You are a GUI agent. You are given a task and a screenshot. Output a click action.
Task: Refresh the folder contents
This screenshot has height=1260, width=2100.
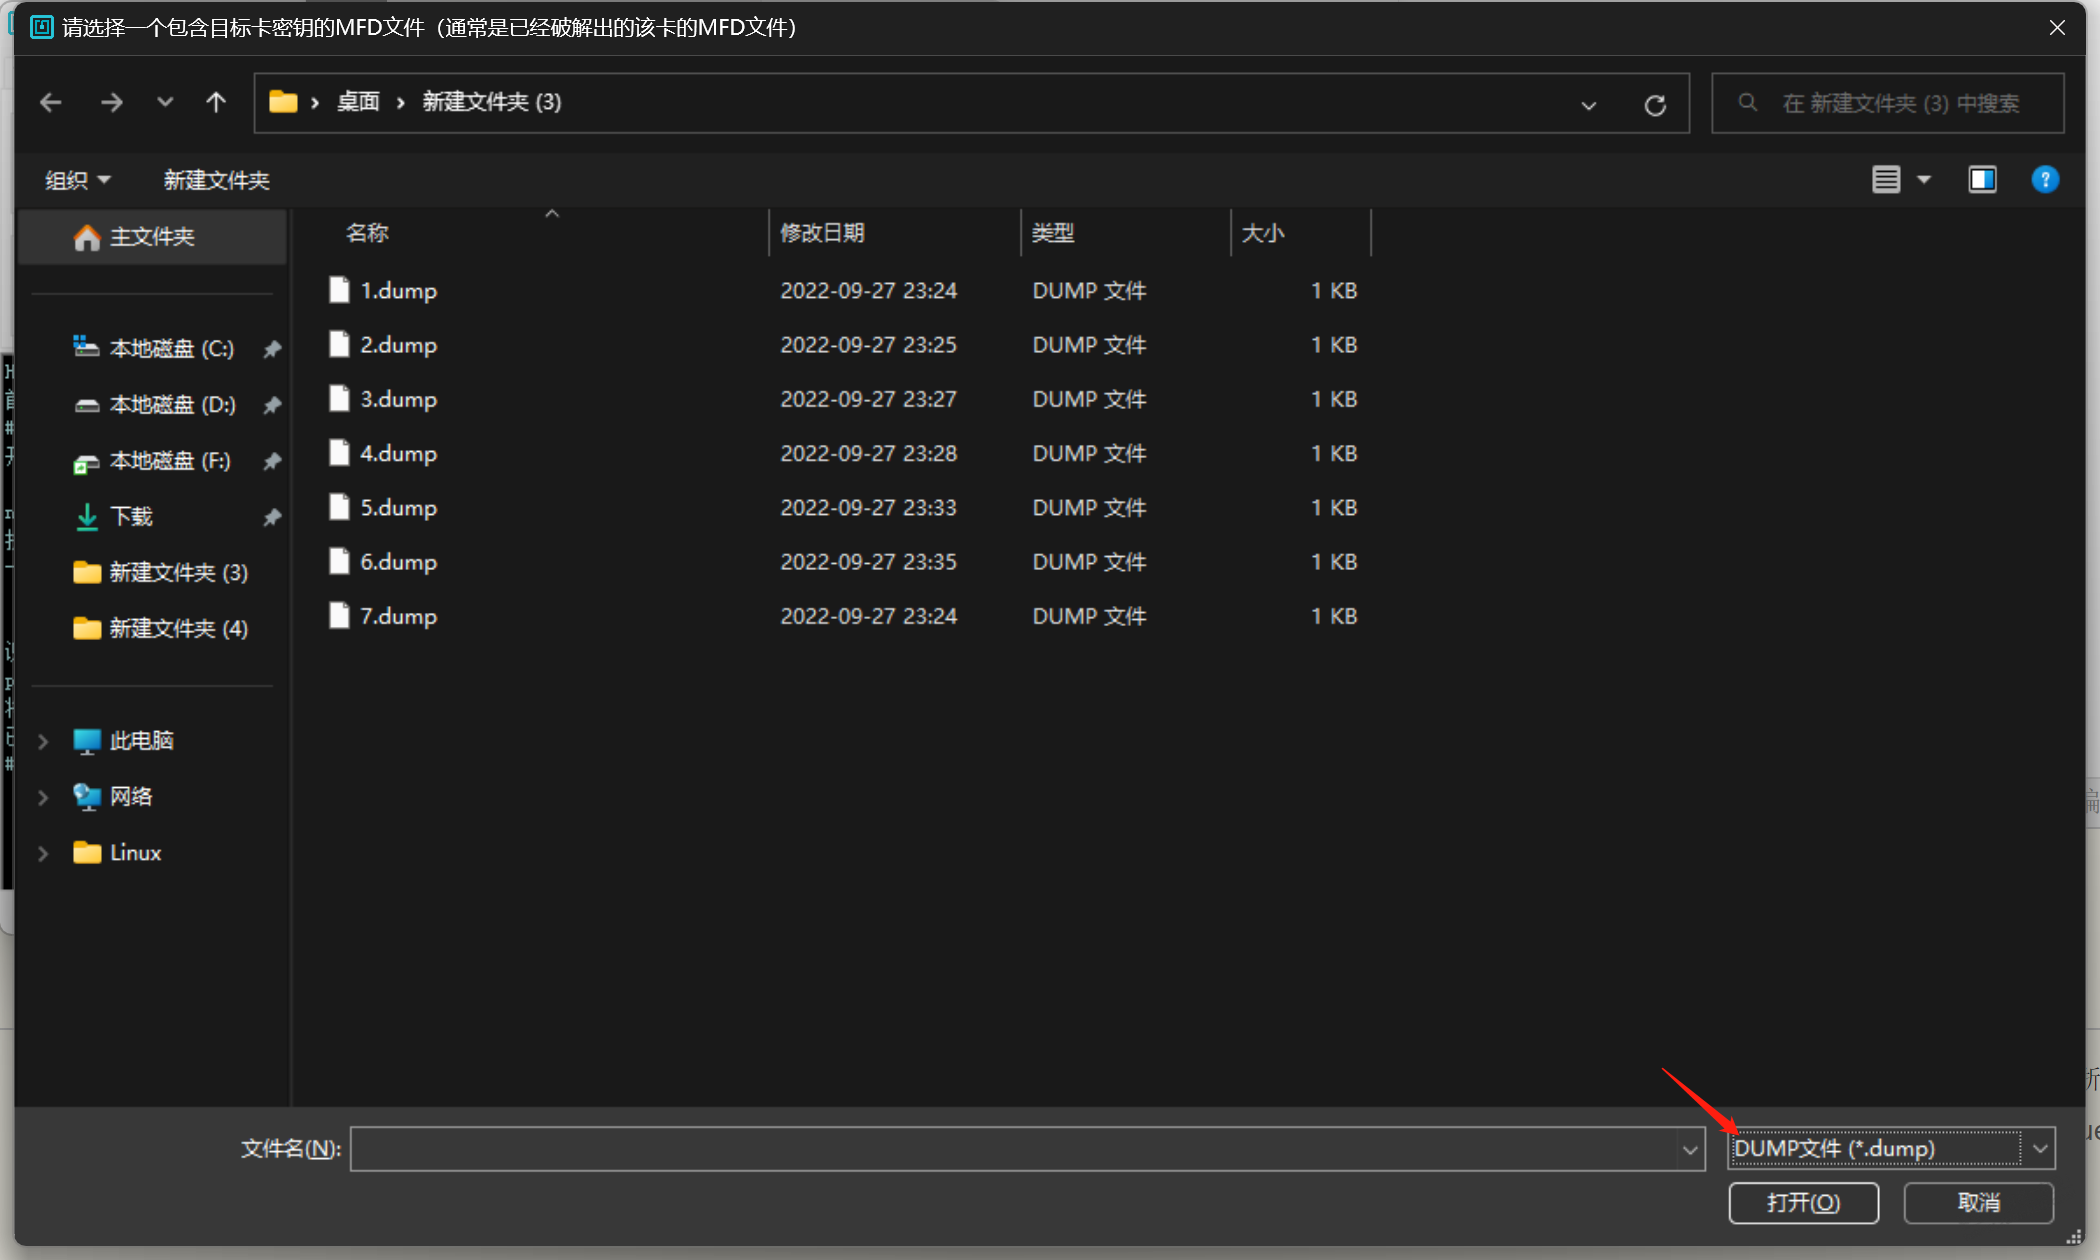pyautogui.click(x=1655, y=104)
